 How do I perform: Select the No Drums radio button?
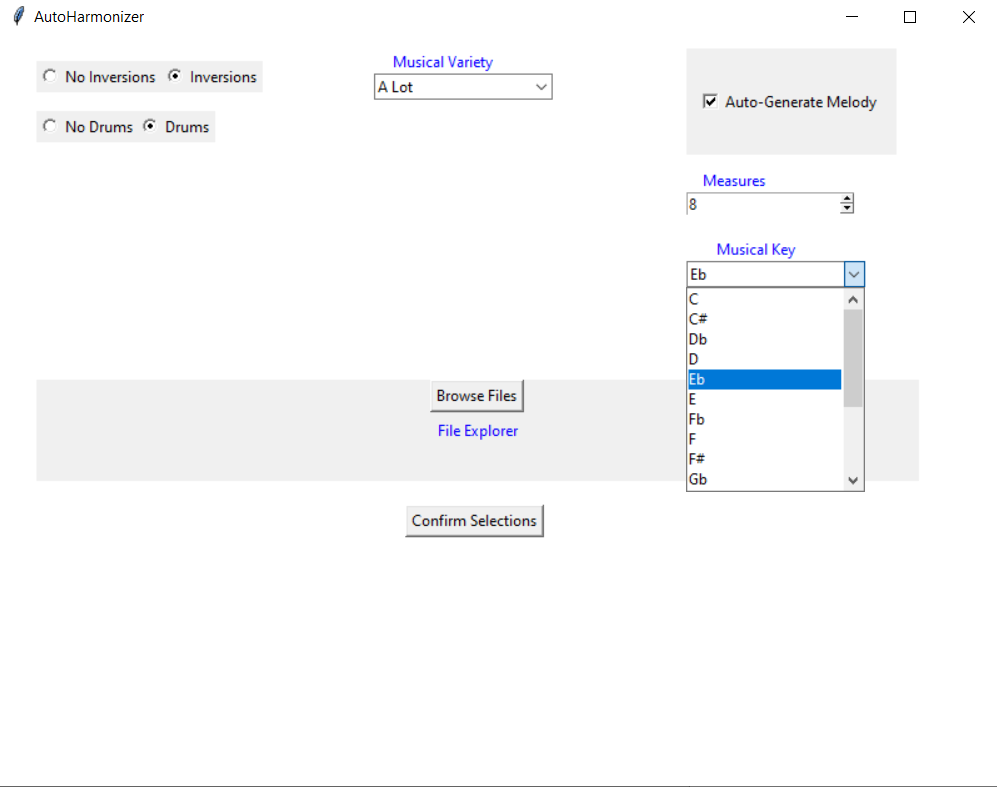pos(50,126)
